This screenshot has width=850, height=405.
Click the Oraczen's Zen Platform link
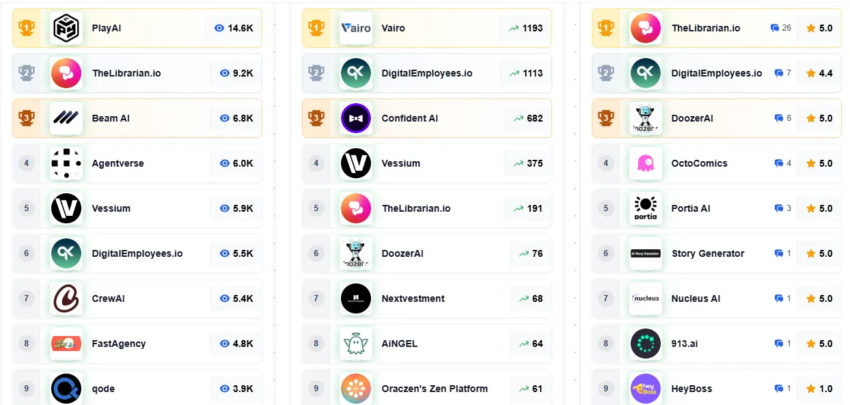pos(435,389)
